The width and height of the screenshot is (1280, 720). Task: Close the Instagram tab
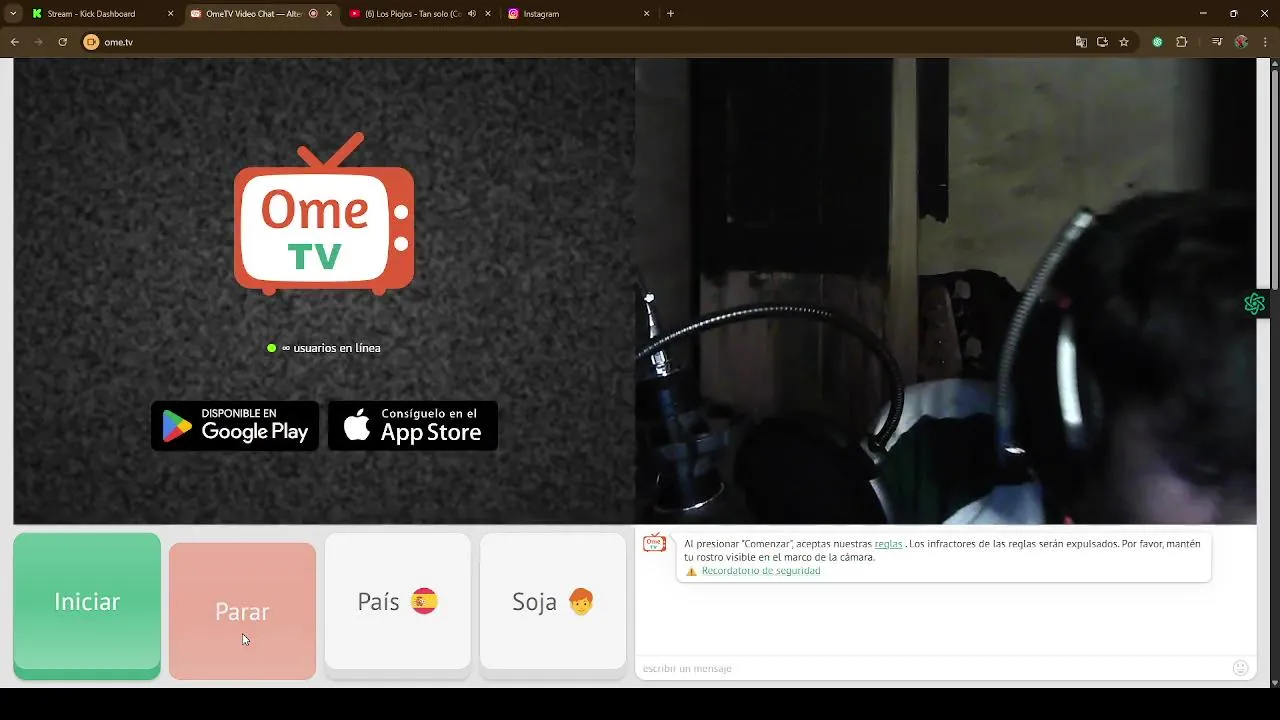point(646,14)
